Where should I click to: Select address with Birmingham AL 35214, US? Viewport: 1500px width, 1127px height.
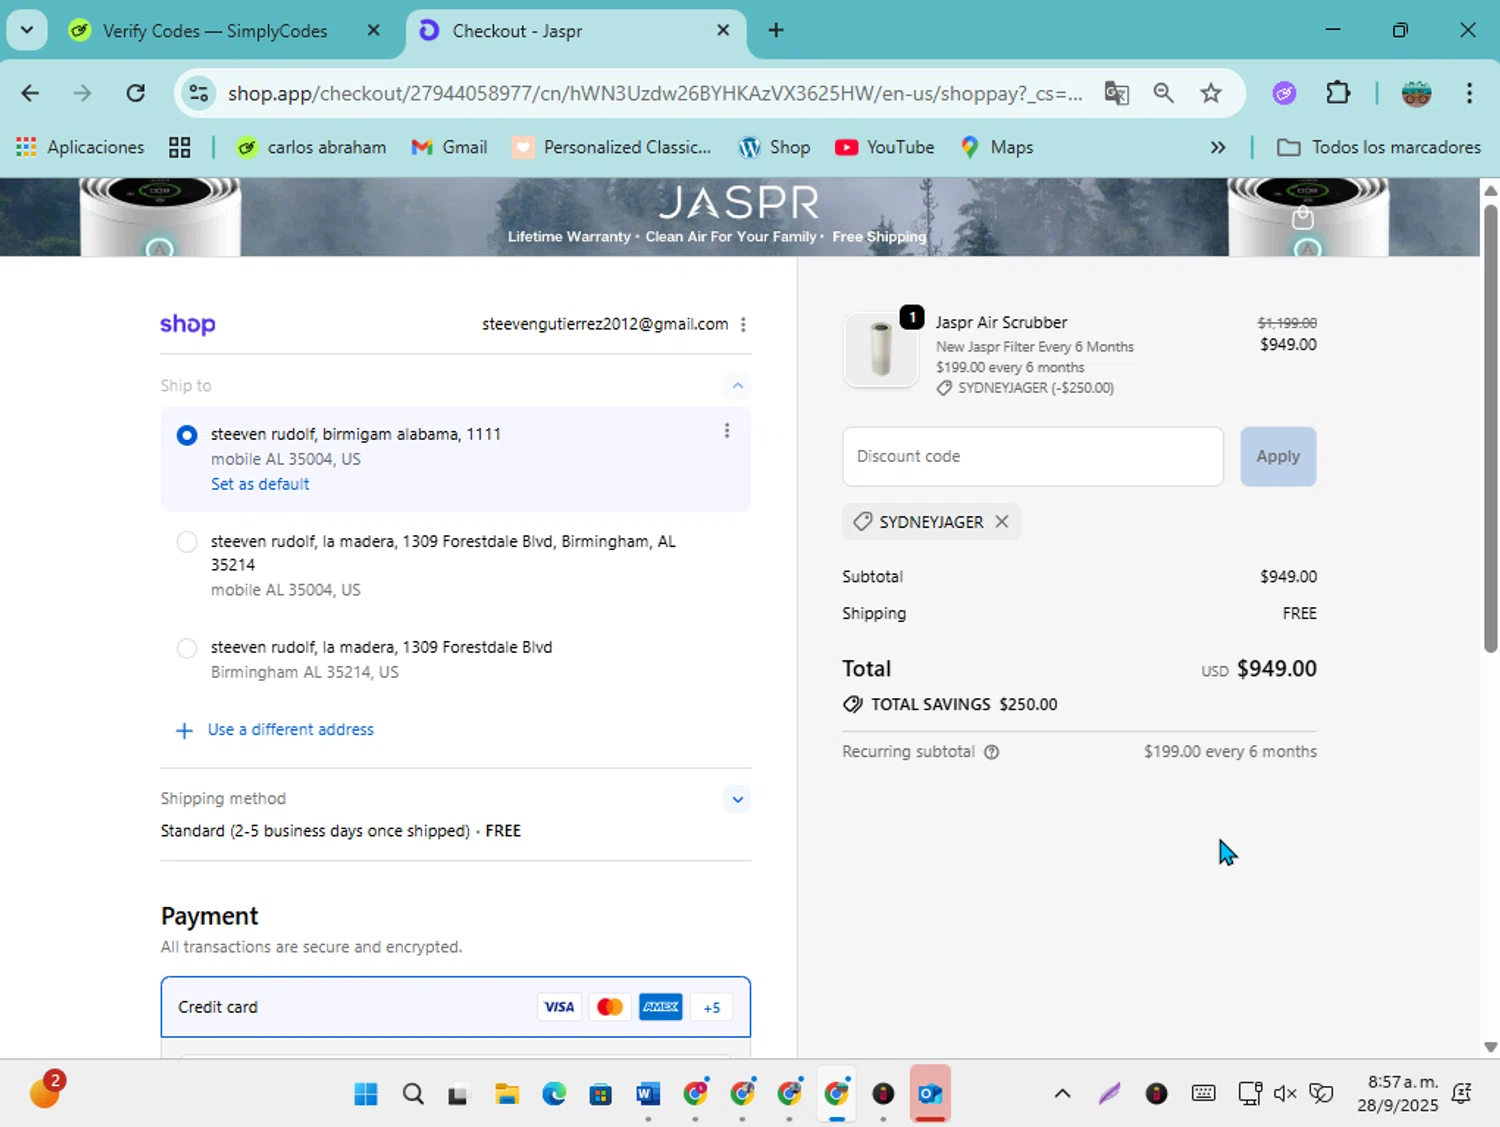point(187,648)
